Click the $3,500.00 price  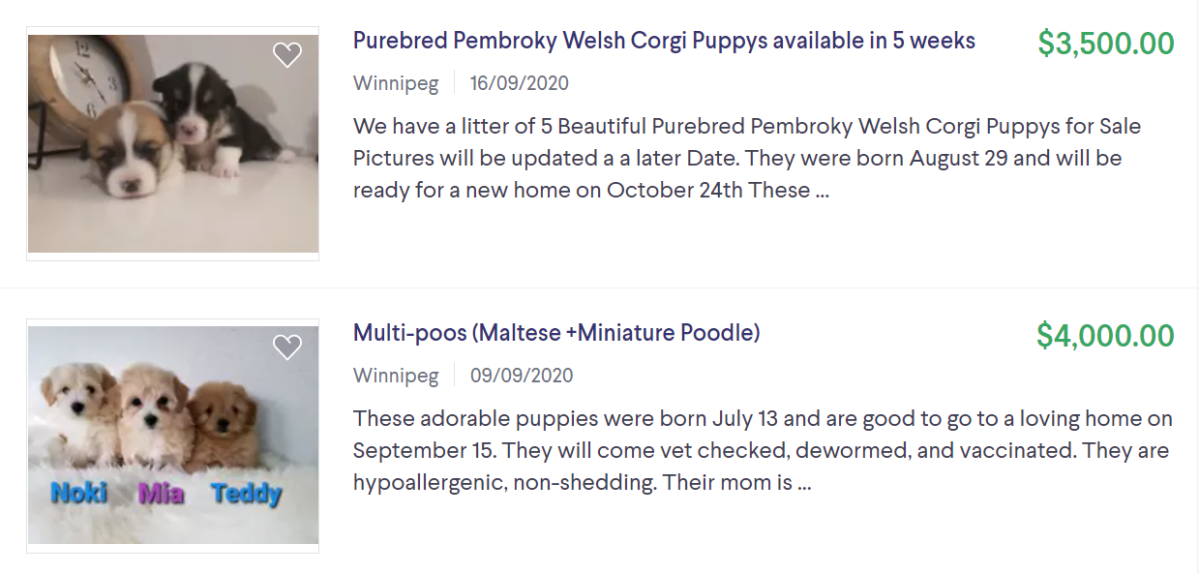(x=1105, y=44)
